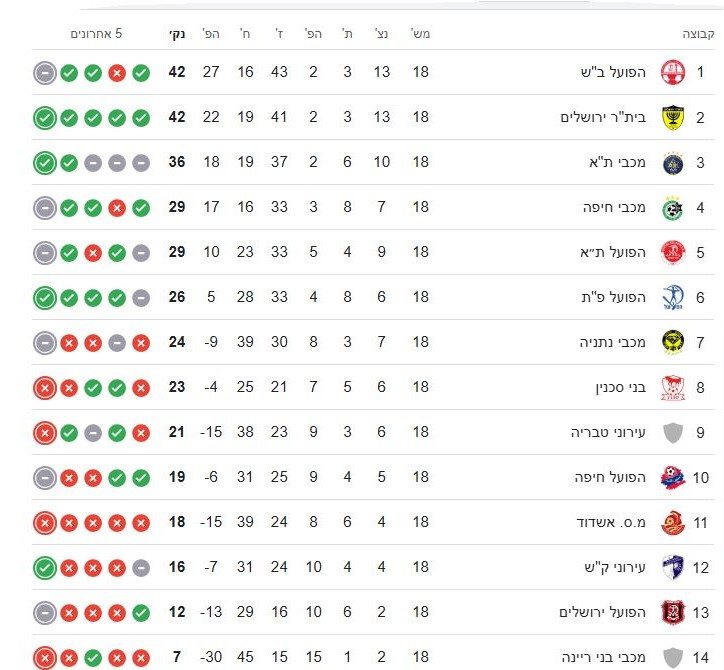Click the נק' points column header
This screenshot has width=724, height=670.
click(x=176, y=34)
